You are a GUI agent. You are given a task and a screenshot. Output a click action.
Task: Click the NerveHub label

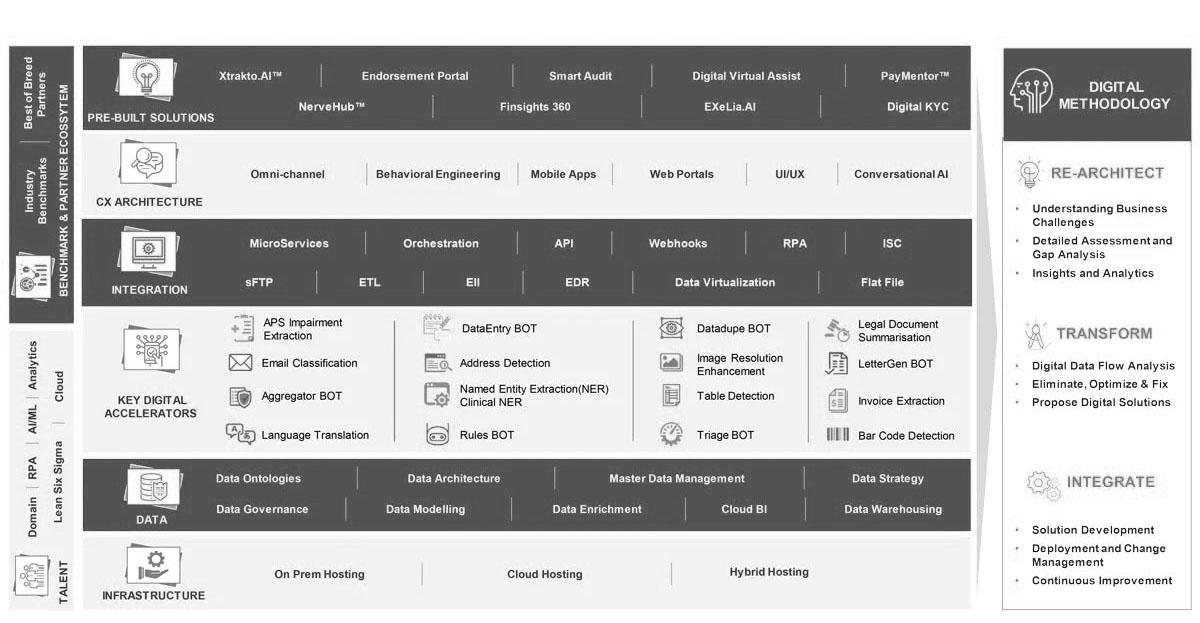click(332, 107)
